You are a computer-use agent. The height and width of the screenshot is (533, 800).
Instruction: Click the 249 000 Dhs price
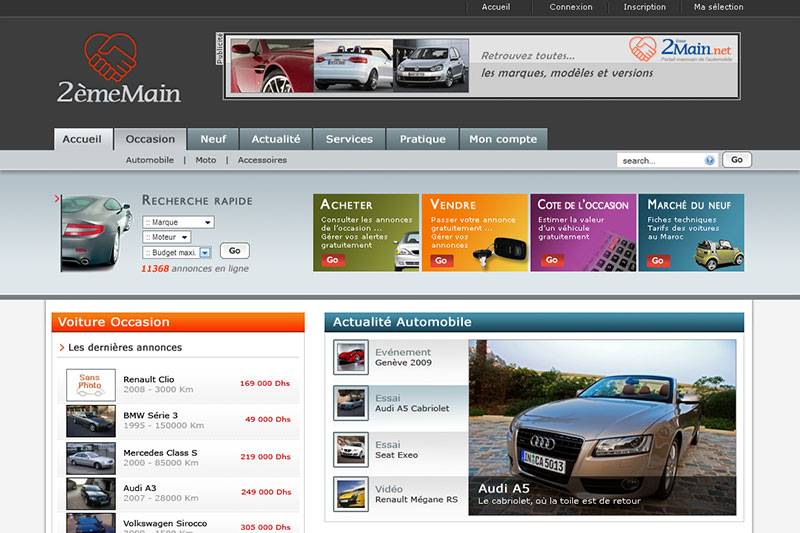(266, 492)
